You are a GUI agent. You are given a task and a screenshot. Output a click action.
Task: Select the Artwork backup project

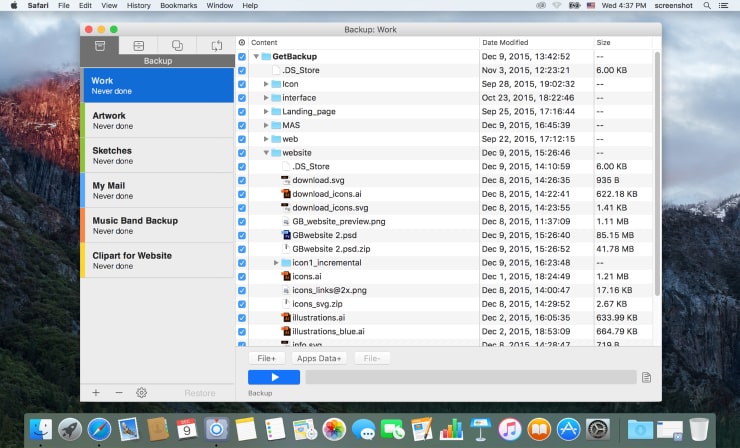[157, 120]
